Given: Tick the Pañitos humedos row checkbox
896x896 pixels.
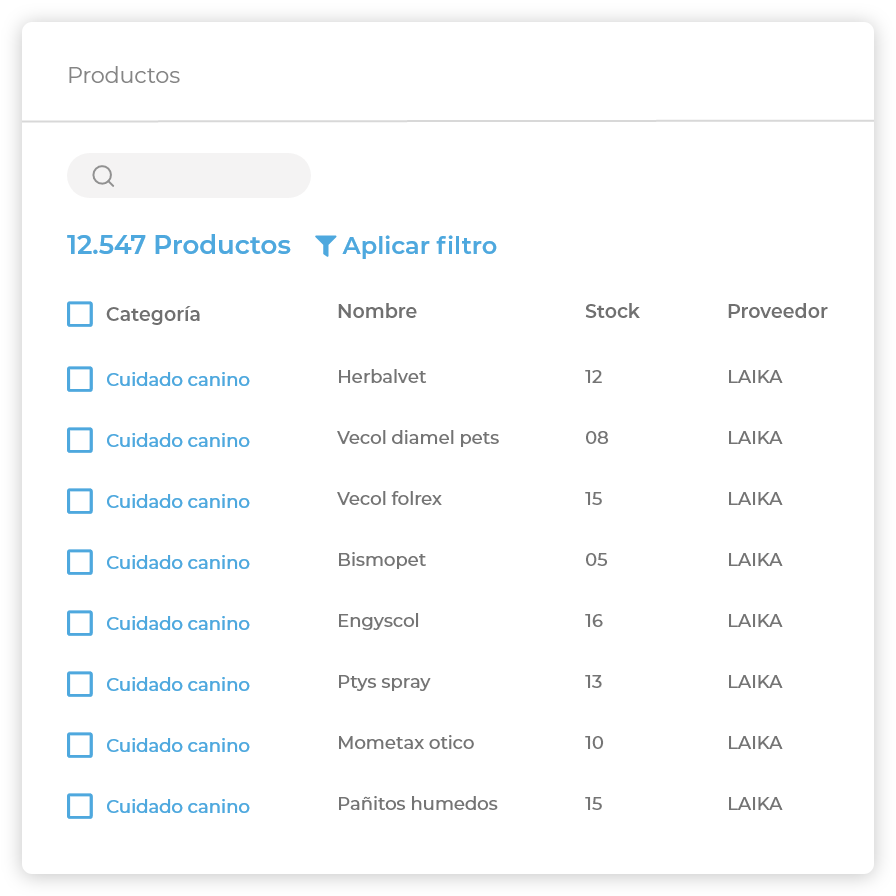Looking at the screenshot, I should click(x=80, y=806).
